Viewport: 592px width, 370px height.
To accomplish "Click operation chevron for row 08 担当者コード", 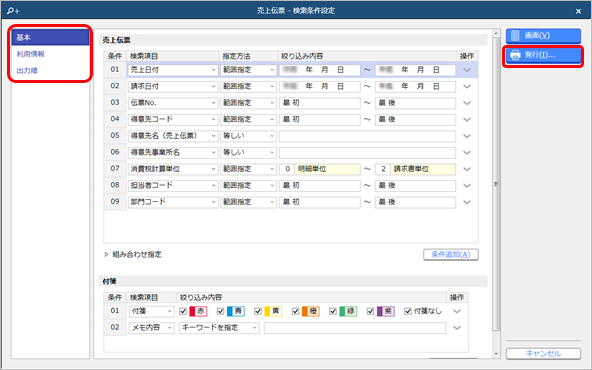I will 467,186.
